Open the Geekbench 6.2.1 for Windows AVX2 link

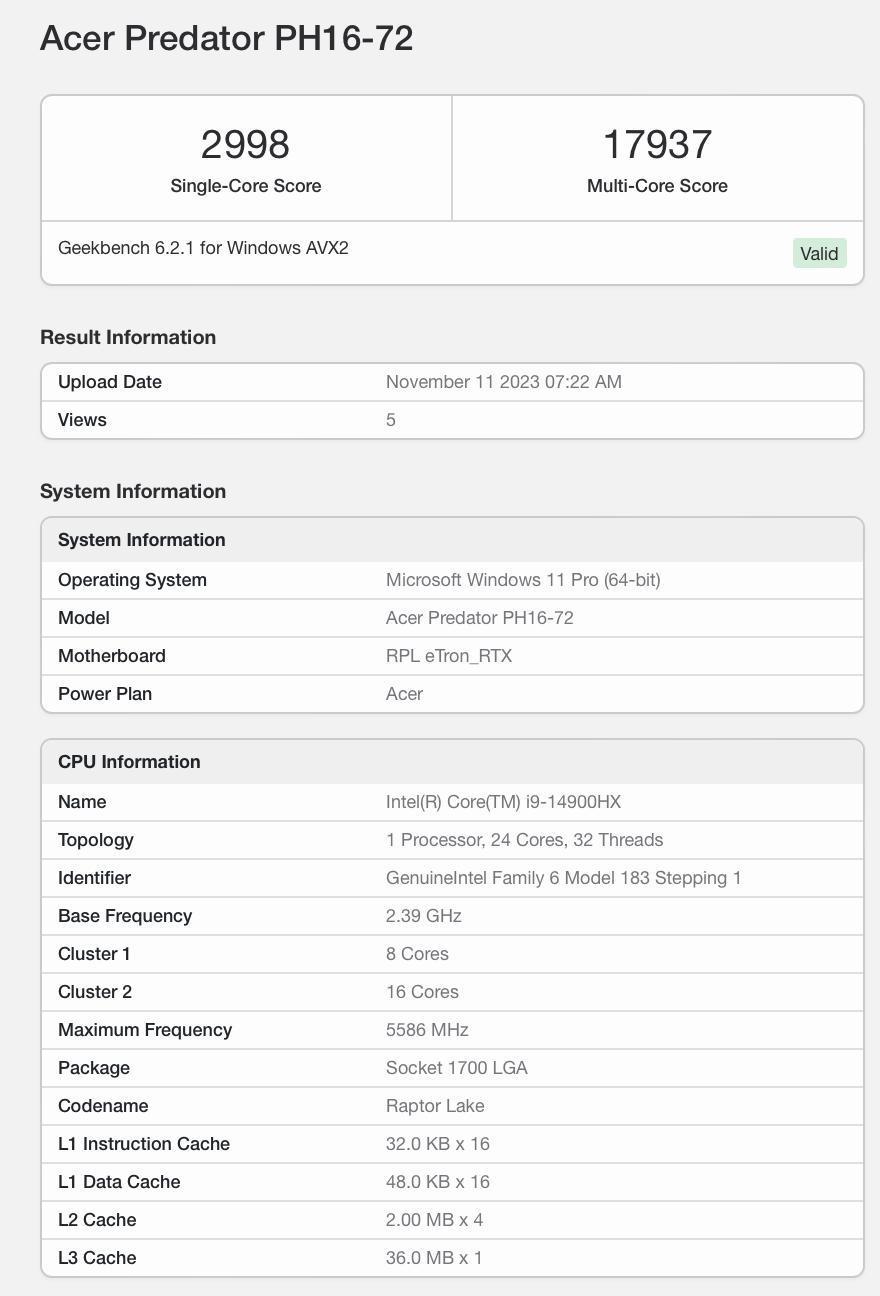[x=205, y=247]
